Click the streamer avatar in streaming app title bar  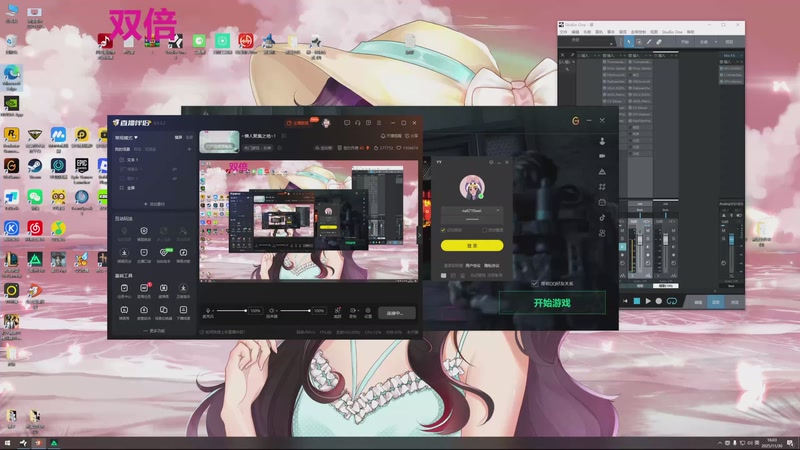coord(327,123)
